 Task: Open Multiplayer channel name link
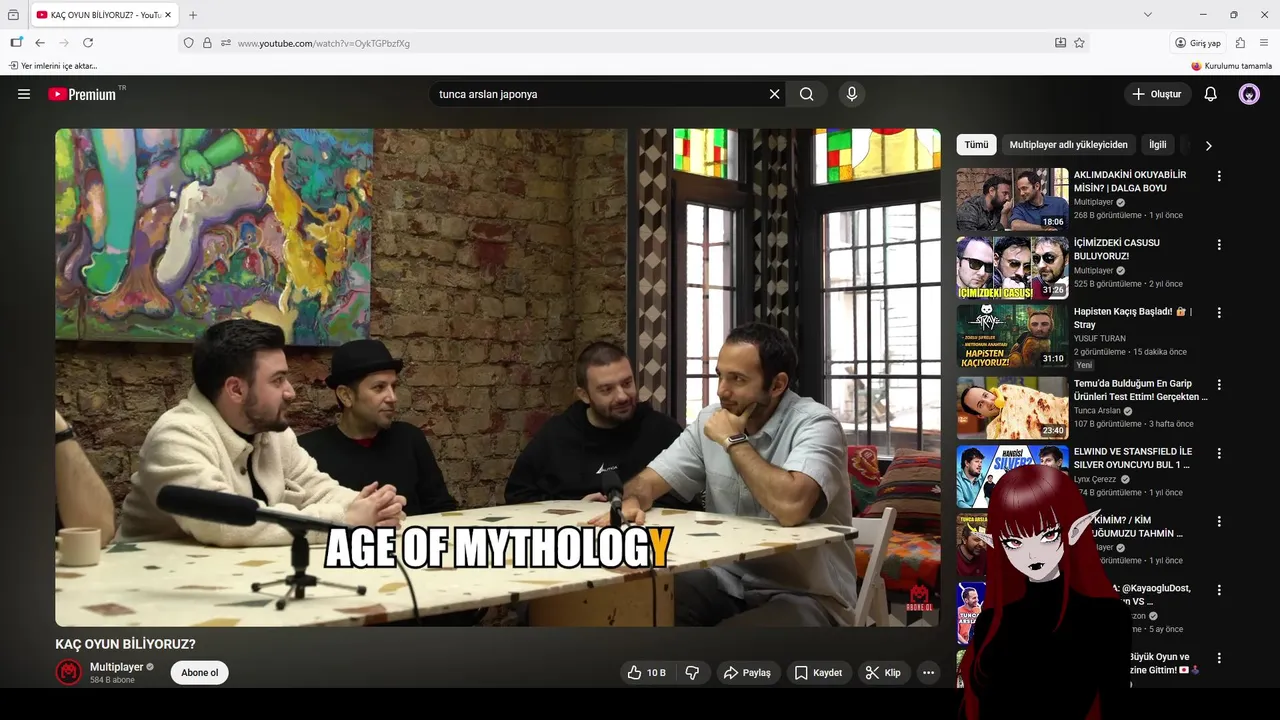pyautogui.click(x=117, y=667)
